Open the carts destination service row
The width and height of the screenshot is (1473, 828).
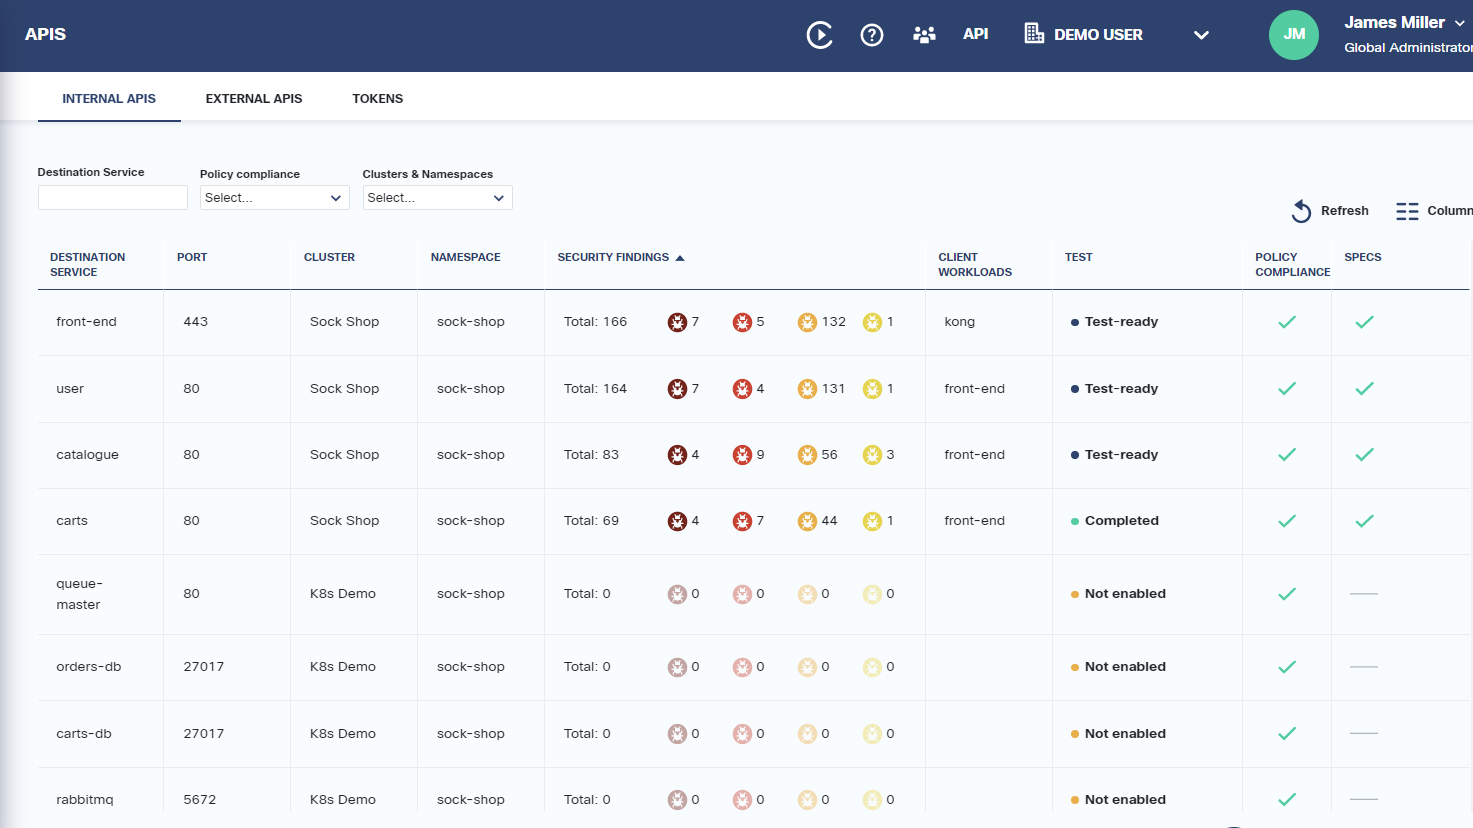(x=72, y=521)
